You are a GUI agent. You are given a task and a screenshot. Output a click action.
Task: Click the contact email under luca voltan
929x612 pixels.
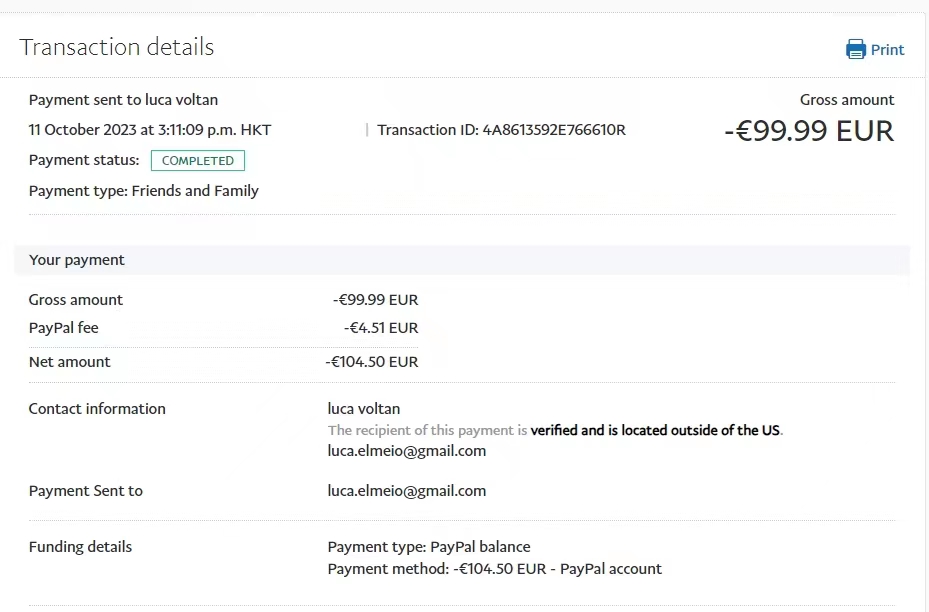[x=407, y=451]
